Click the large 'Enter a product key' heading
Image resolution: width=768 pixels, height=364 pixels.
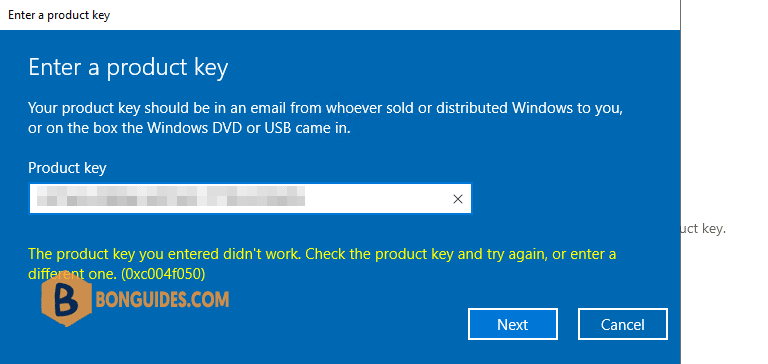pos(128,68)
